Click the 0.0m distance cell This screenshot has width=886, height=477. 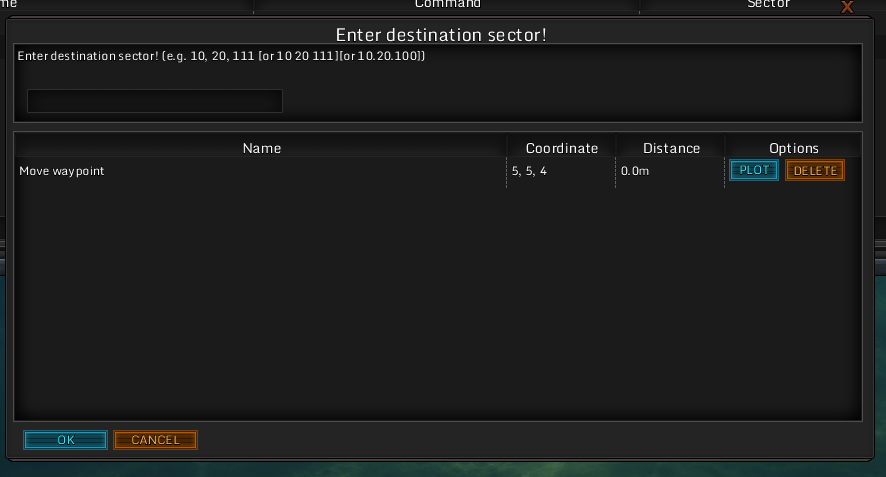(x=635, y=171)
